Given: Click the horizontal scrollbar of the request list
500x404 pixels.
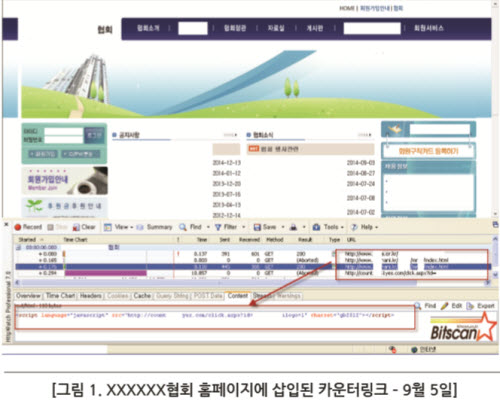Looking at the screenshot, I should click(x=253, y=283).
